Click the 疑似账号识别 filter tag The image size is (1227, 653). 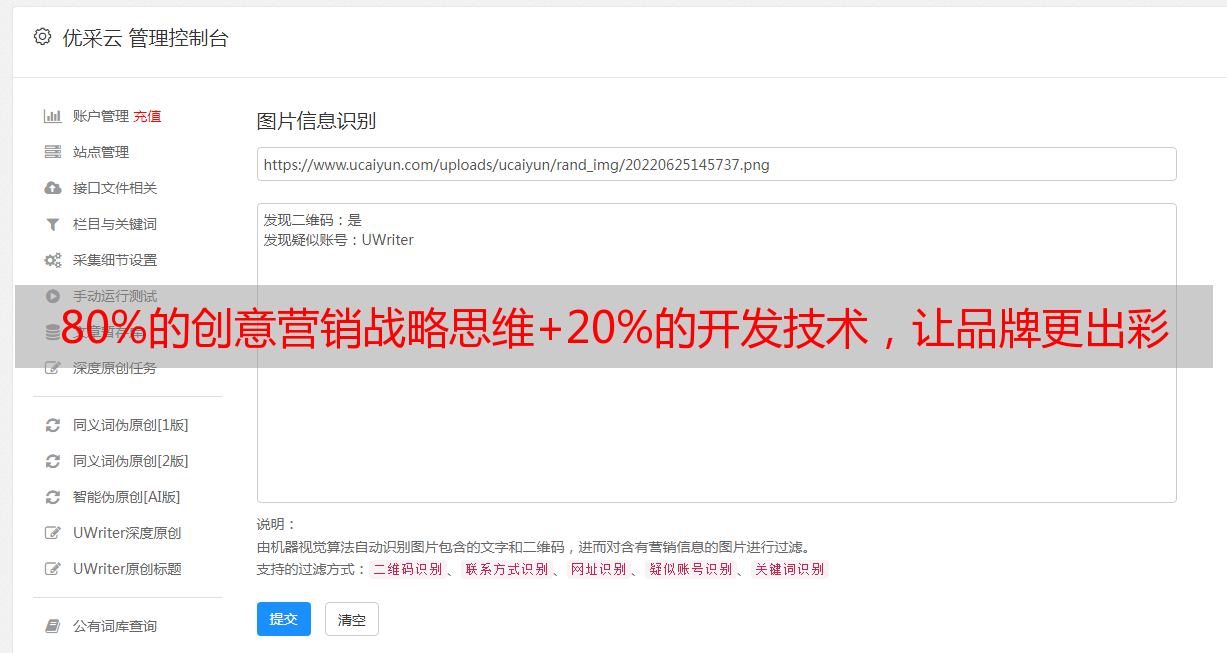(x=690, y=569)
